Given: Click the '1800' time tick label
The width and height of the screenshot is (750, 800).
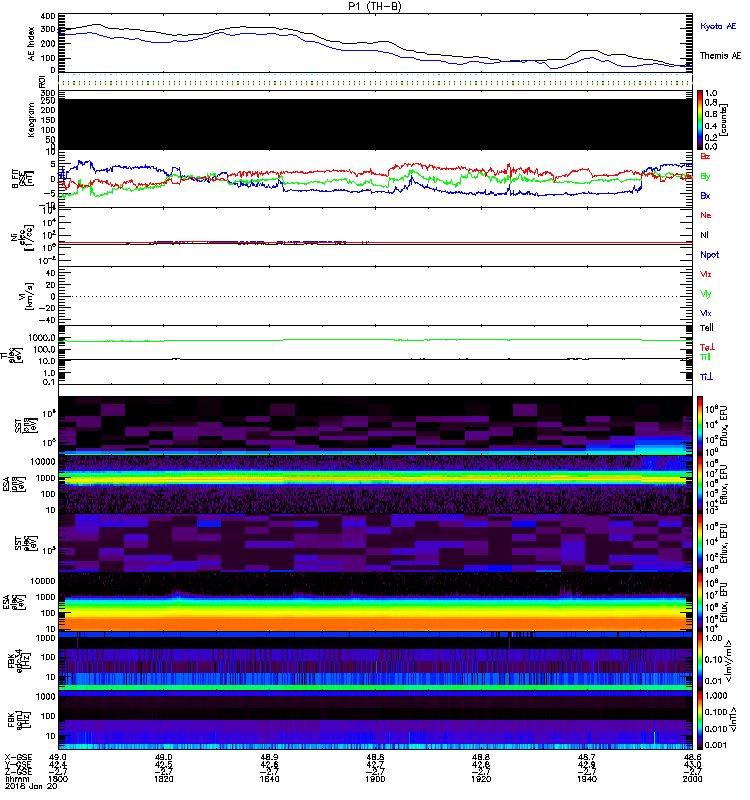Looking at the screenshot, I should (58, 779).
